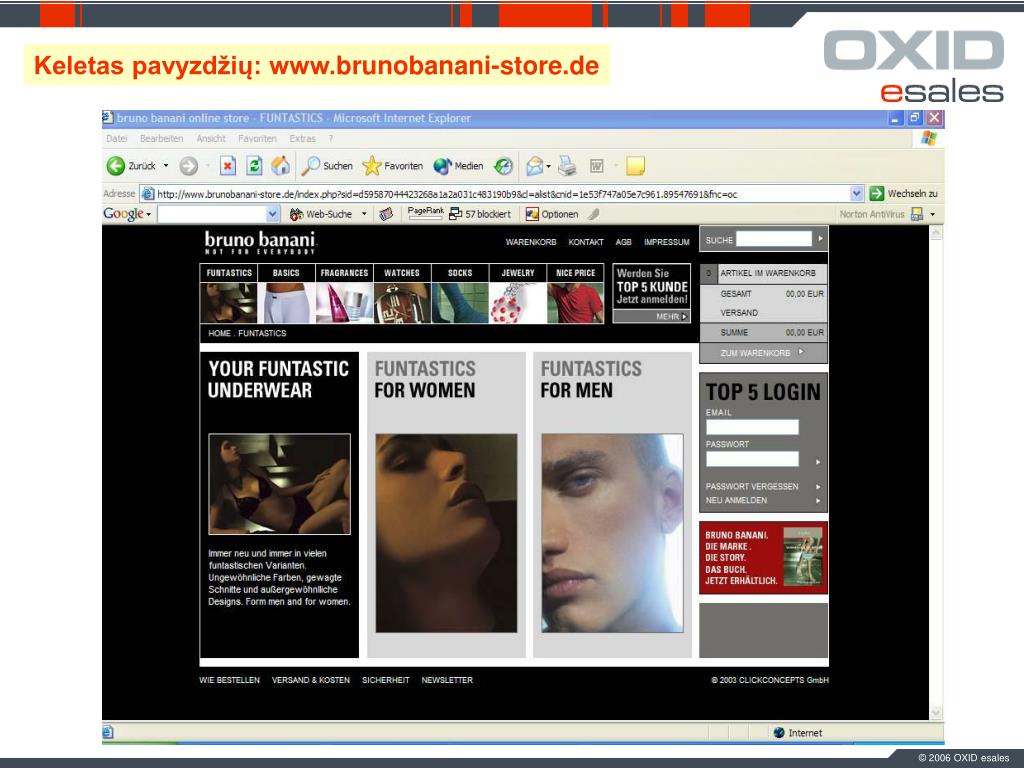Expand Google search box dropdown arrow

point(273,214)
